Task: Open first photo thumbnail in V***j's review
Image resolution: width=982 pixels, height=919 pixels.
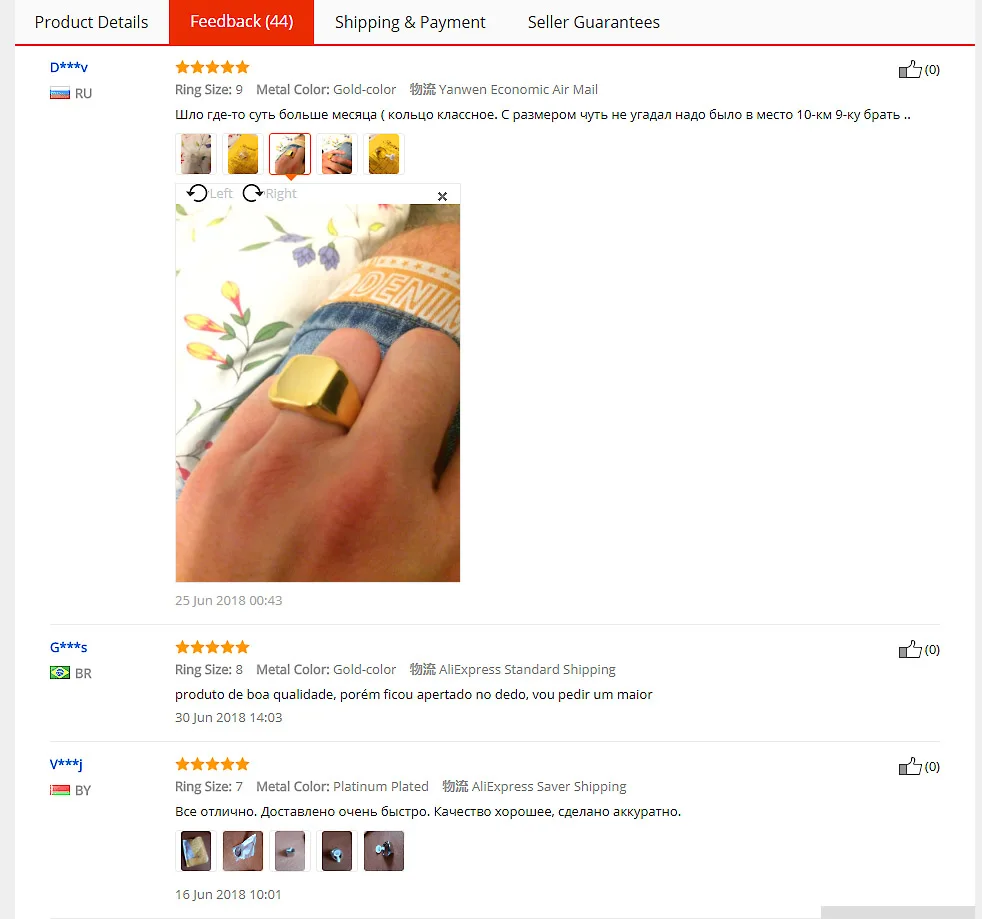Action: (x=196, y=851)
